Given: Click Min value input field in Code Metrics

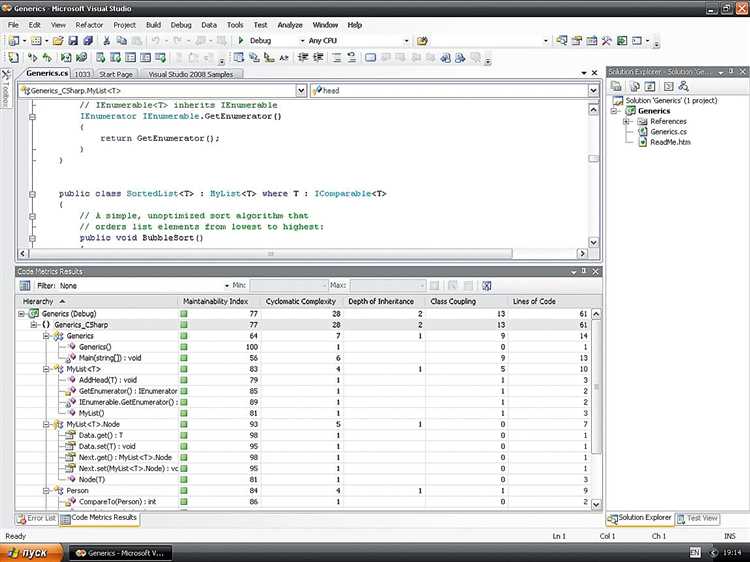Looking at the screenshot, I should [289, 286].
